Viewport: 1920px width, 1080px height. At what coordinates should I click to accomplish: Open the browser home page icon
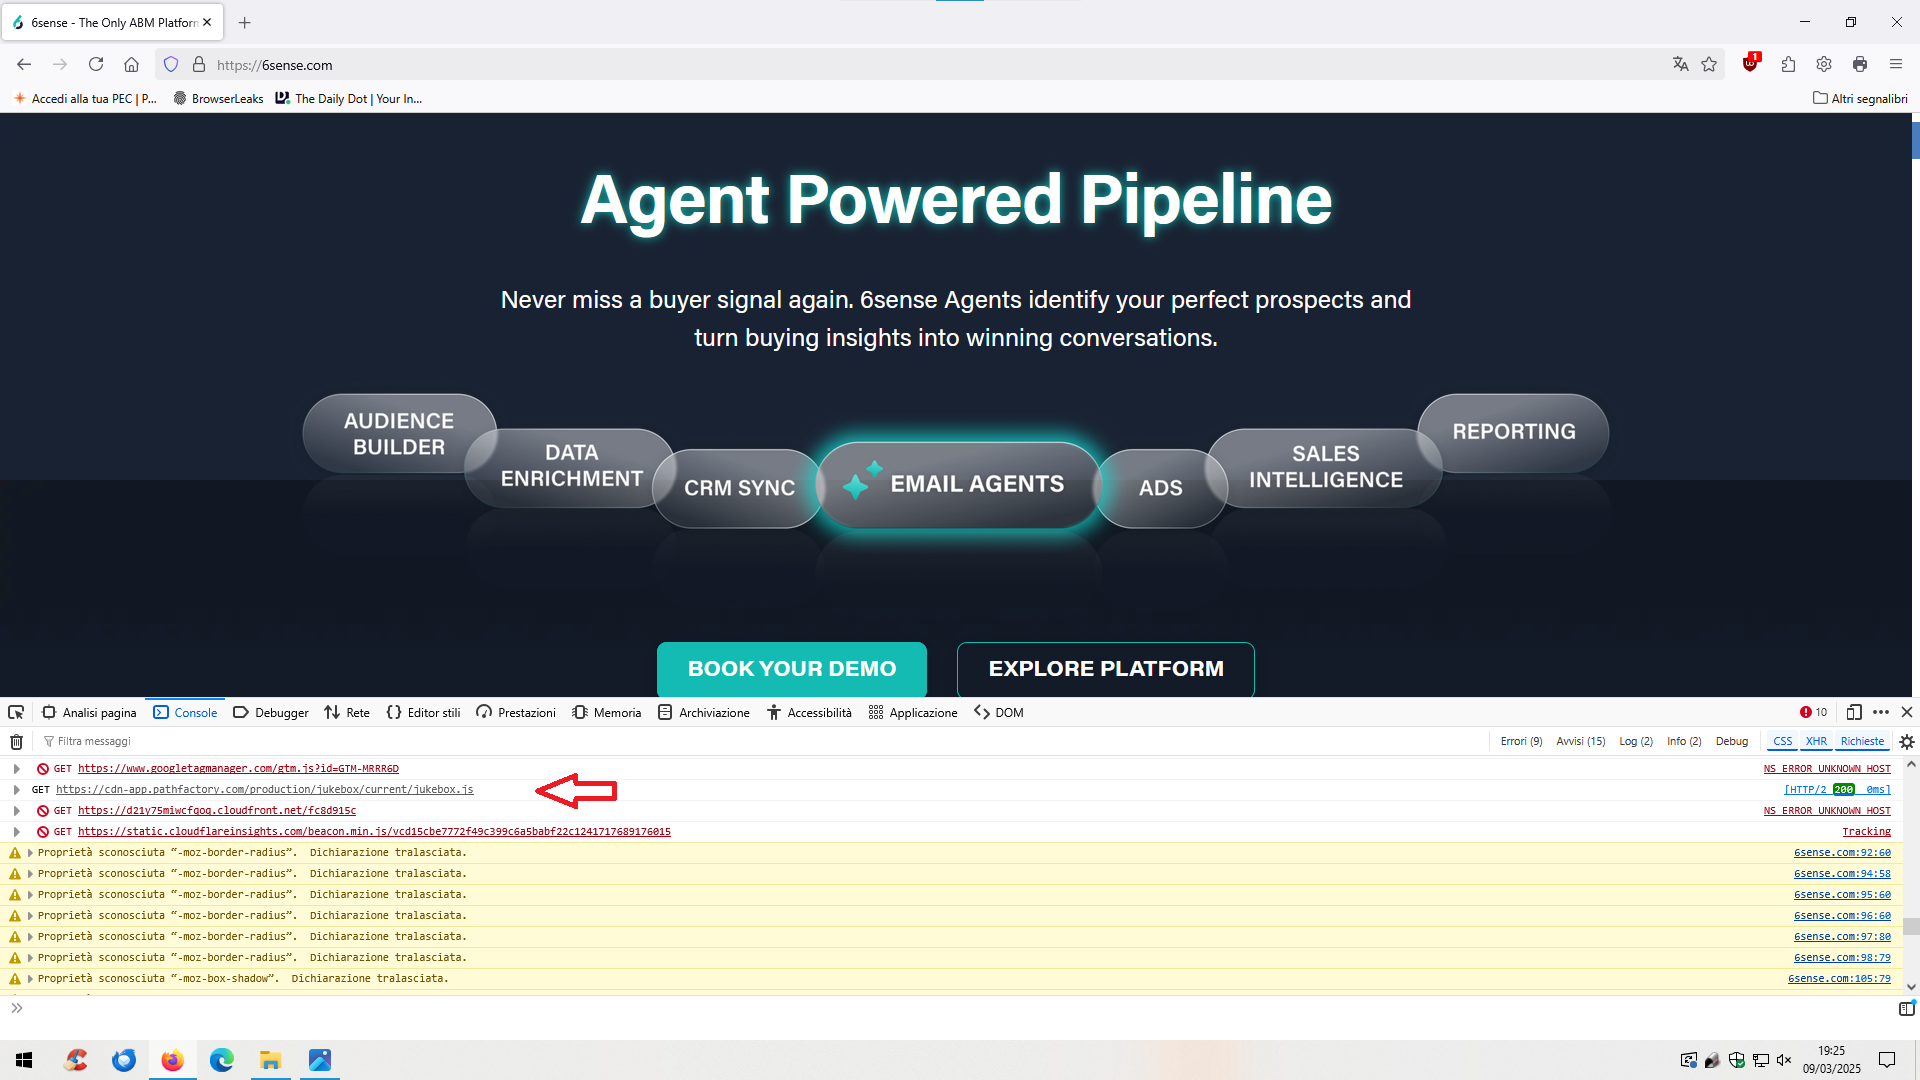pyautogui.click(x=131, y=65)
